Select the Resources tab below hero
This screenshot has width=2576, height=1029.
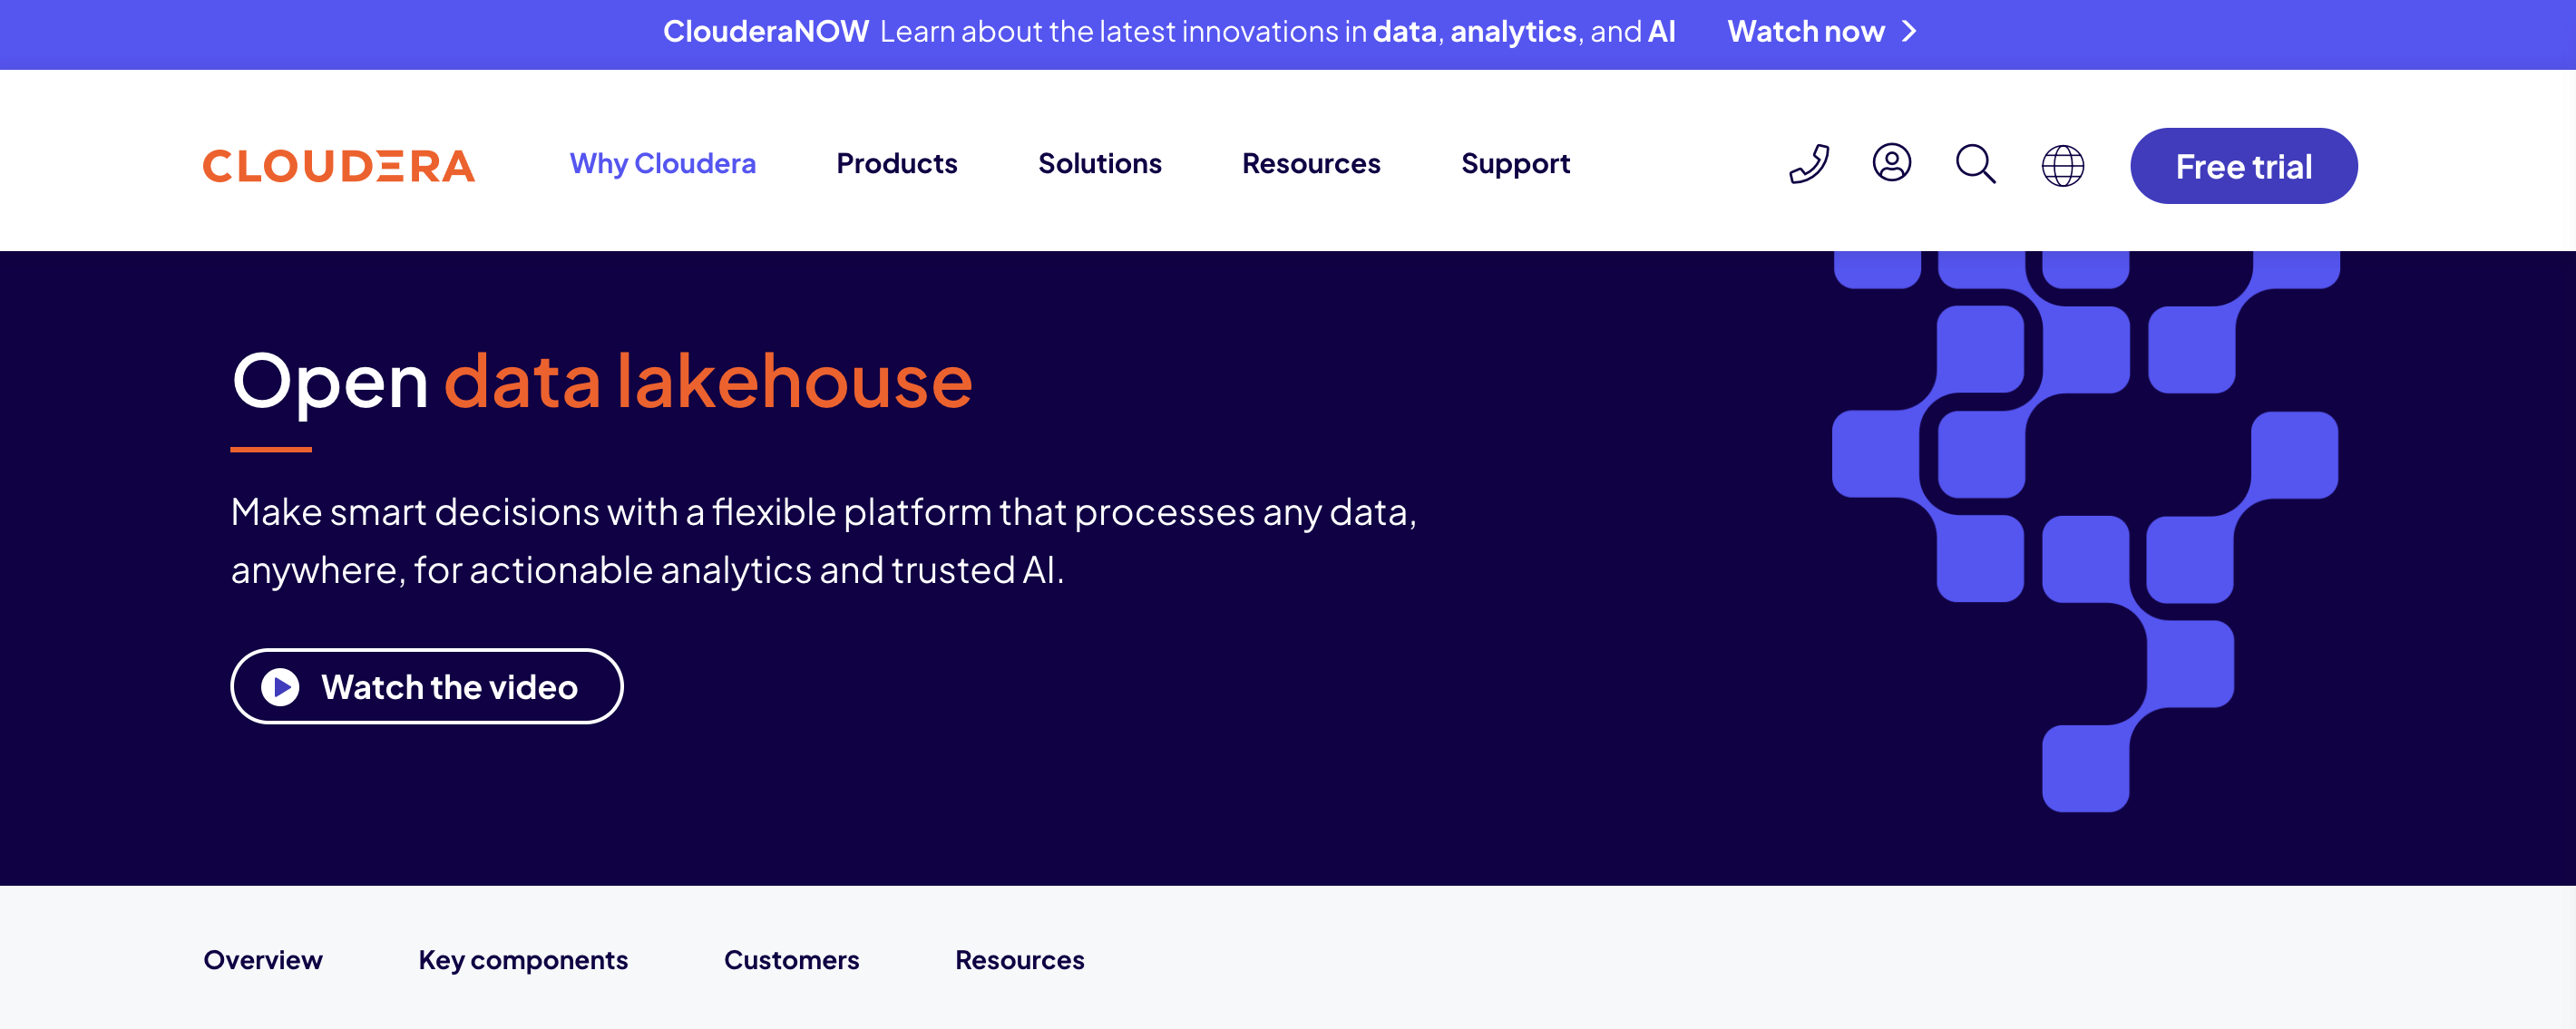point(1019,960)
